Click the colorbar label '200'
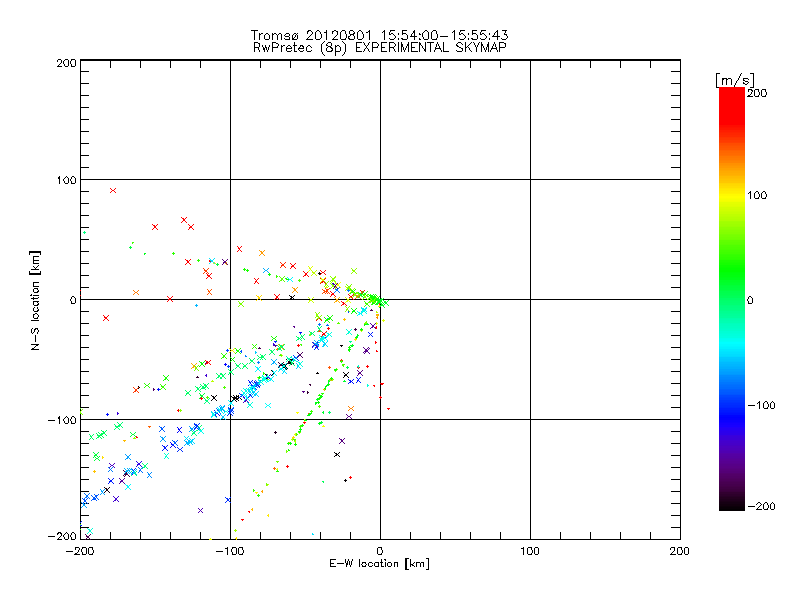This screenshot has width=800, height=600. [x=757, y=93]
